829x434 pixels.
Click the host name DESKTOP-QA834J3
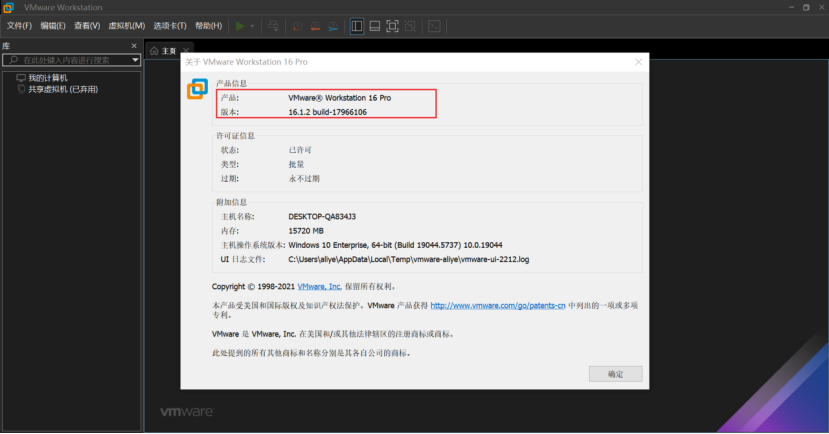pyautogui.click(x=322, y=217)
